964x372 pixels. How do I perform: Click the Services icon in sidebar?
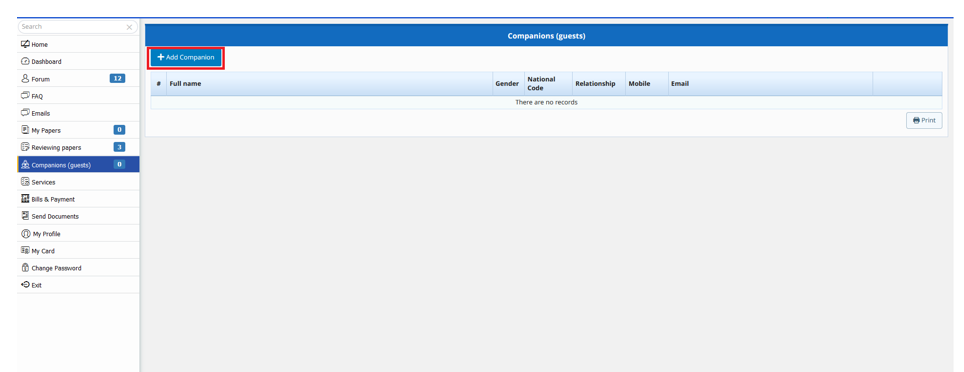pos(25,182)
